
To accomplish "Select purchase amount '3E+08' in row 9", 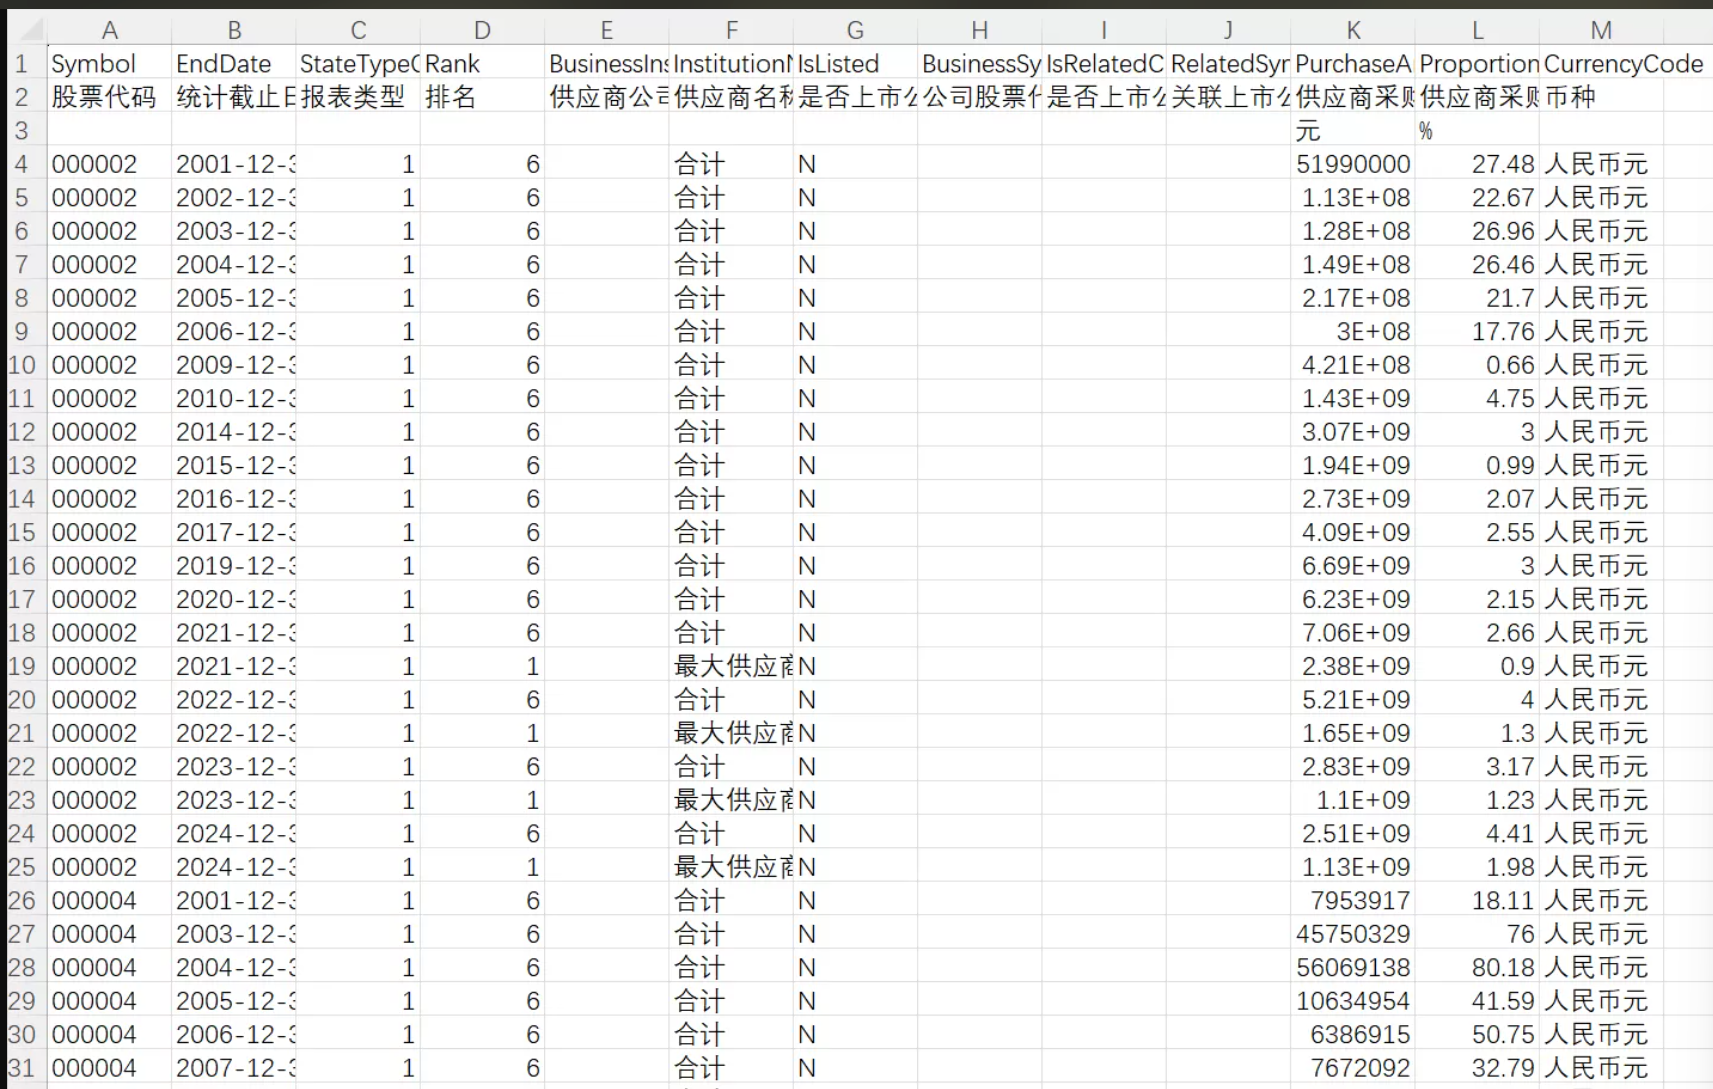I will [1352, 332].
